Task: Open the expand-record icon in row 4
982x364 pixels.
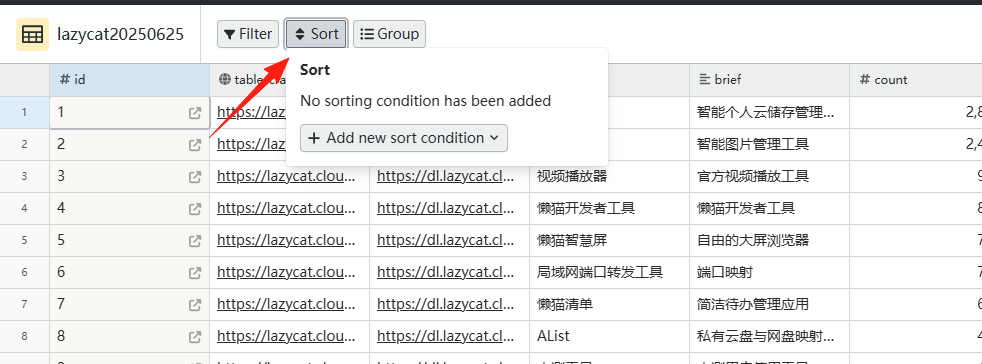Action: (x=195, y=209)
